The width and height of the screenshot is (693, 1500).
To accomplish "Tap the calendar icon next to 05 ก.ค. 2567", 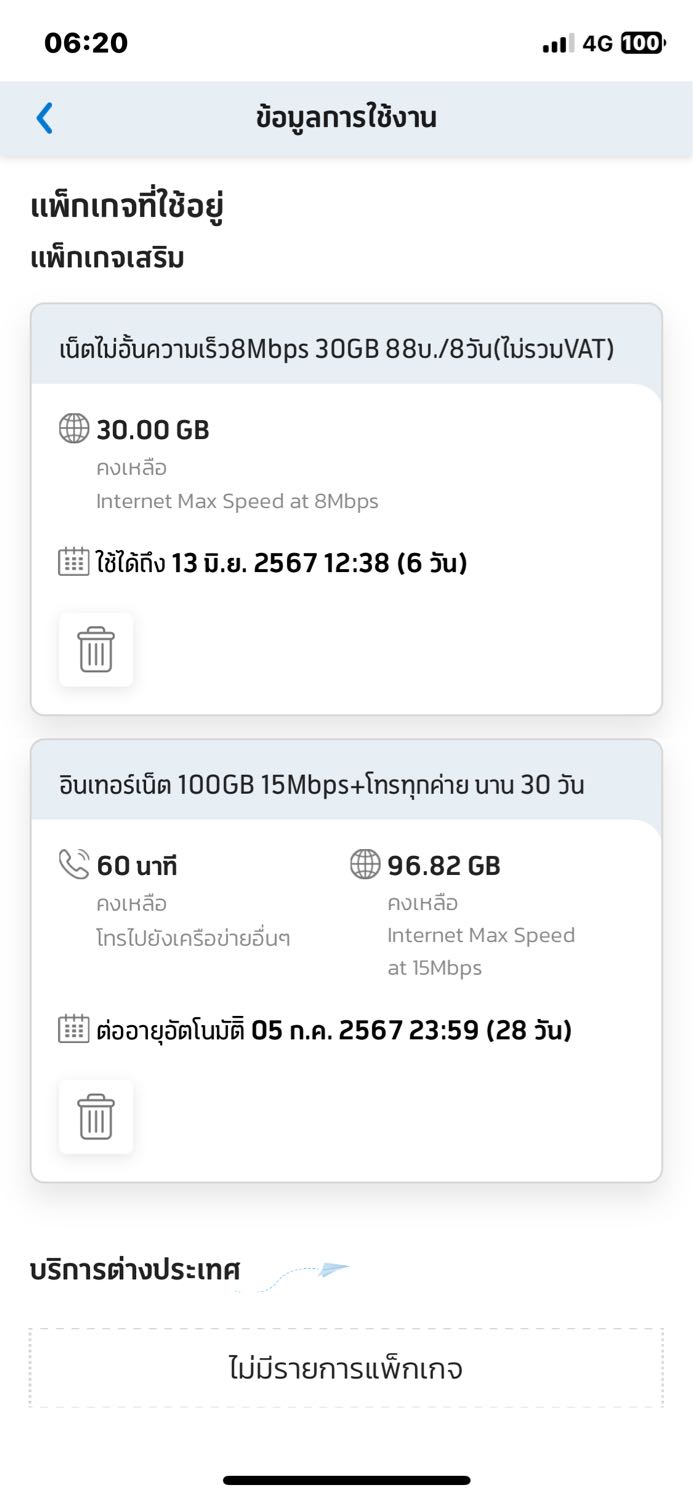I will tap(74, 1030).
